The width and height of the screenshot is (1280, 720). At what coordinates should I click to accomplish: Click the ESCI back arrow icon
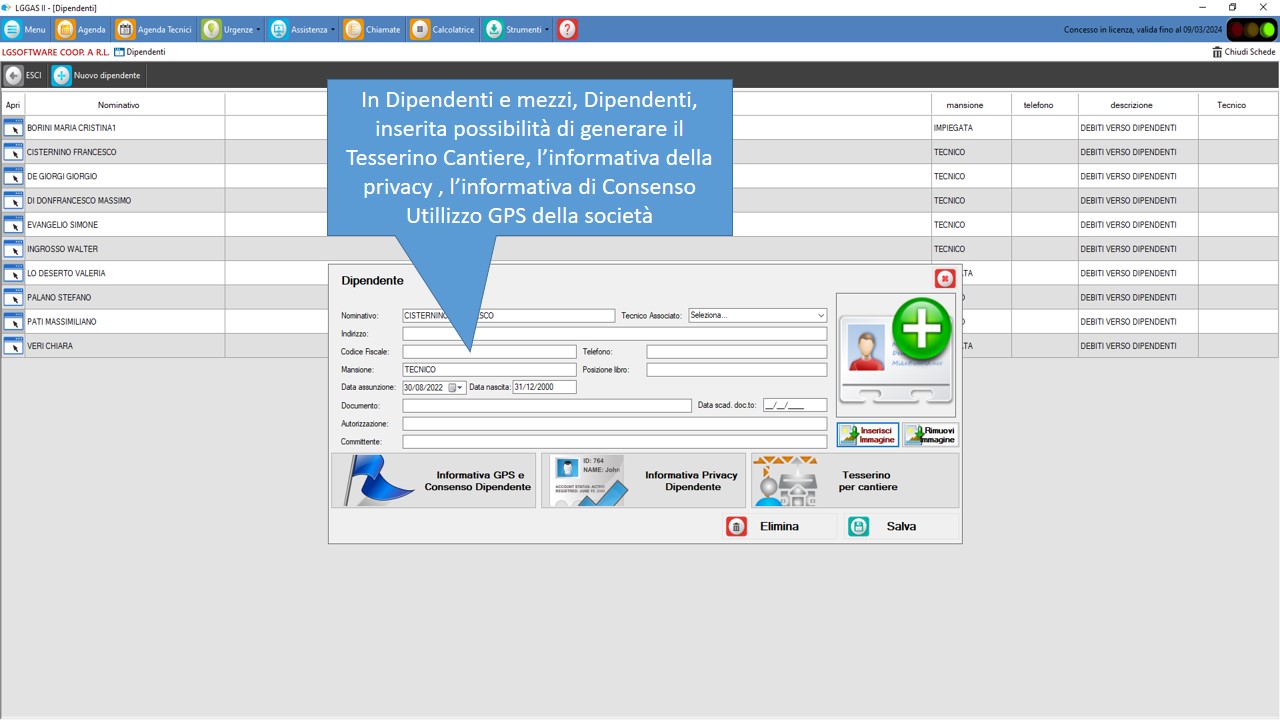coord(13,75)
